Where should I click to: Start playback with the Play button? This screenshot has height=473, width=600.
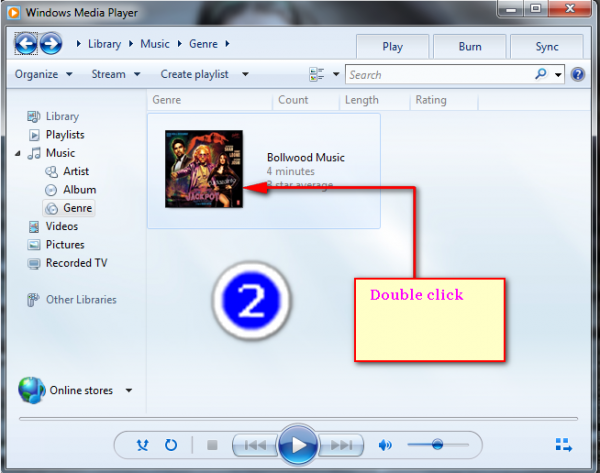click(298, 445)
